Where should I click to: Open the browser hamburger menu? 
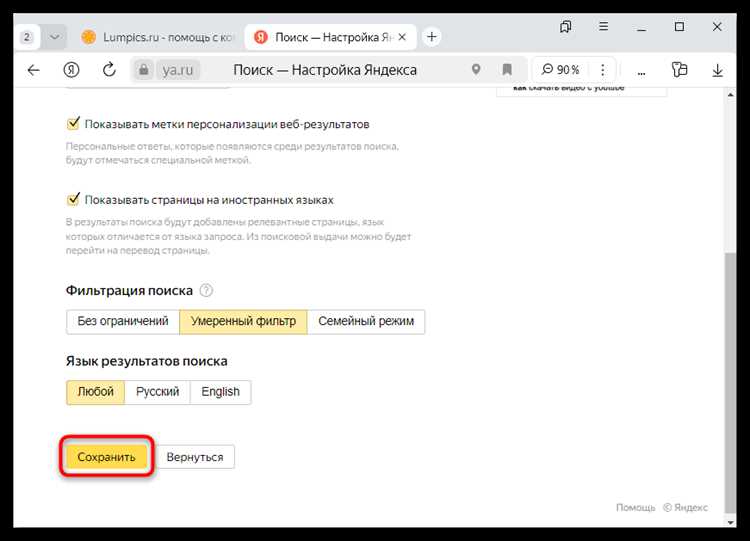coord(604,26)
